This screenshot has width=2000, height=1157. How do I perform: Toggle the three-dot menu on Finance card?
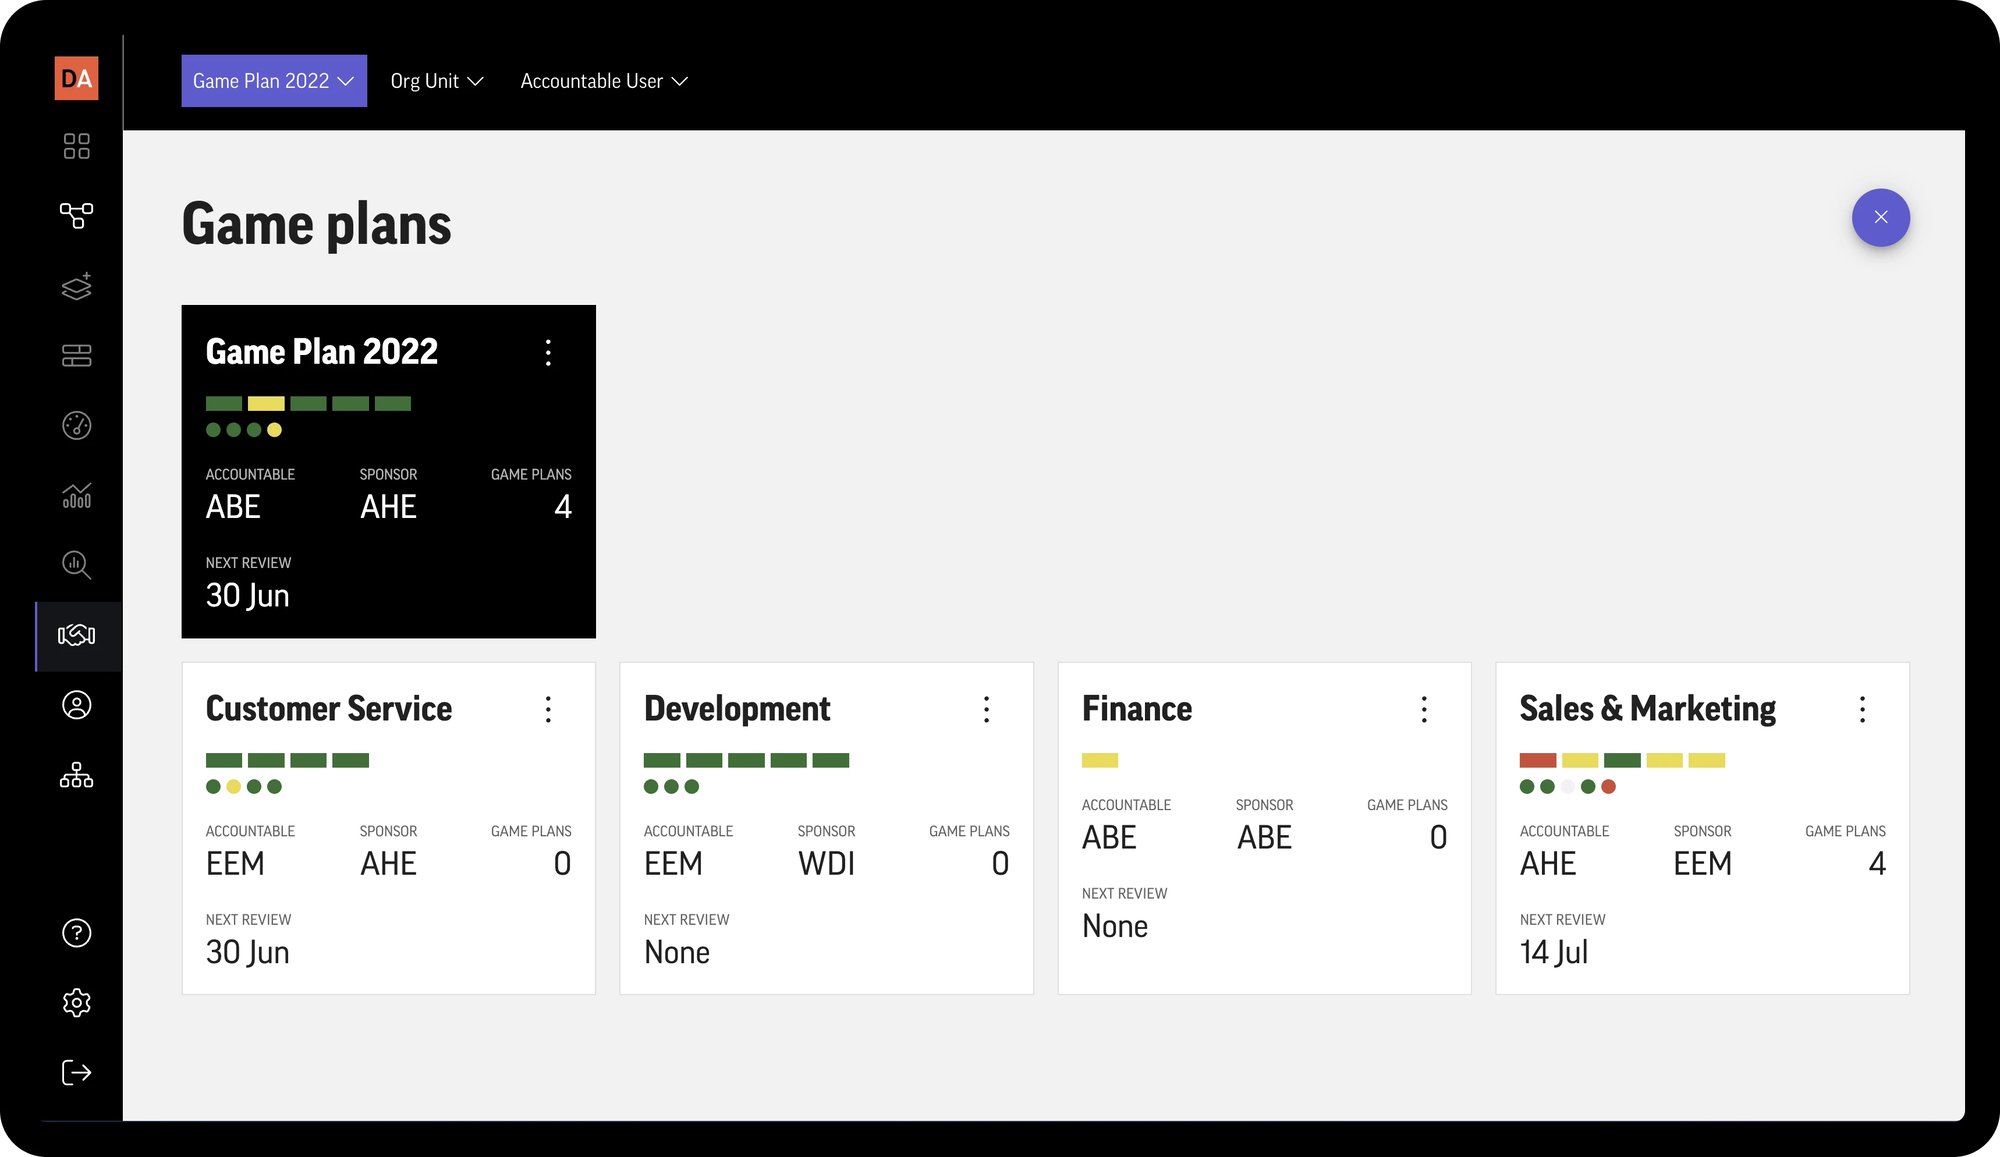point(1424,709)
